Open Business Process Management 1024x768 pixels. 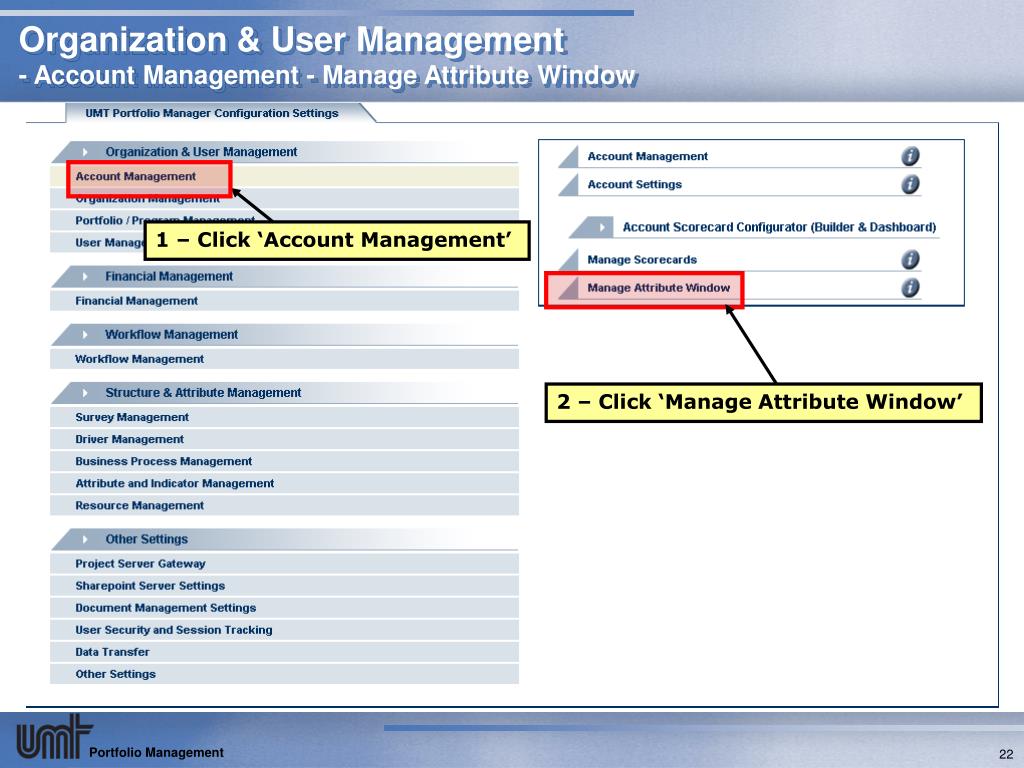coord(284,462)
